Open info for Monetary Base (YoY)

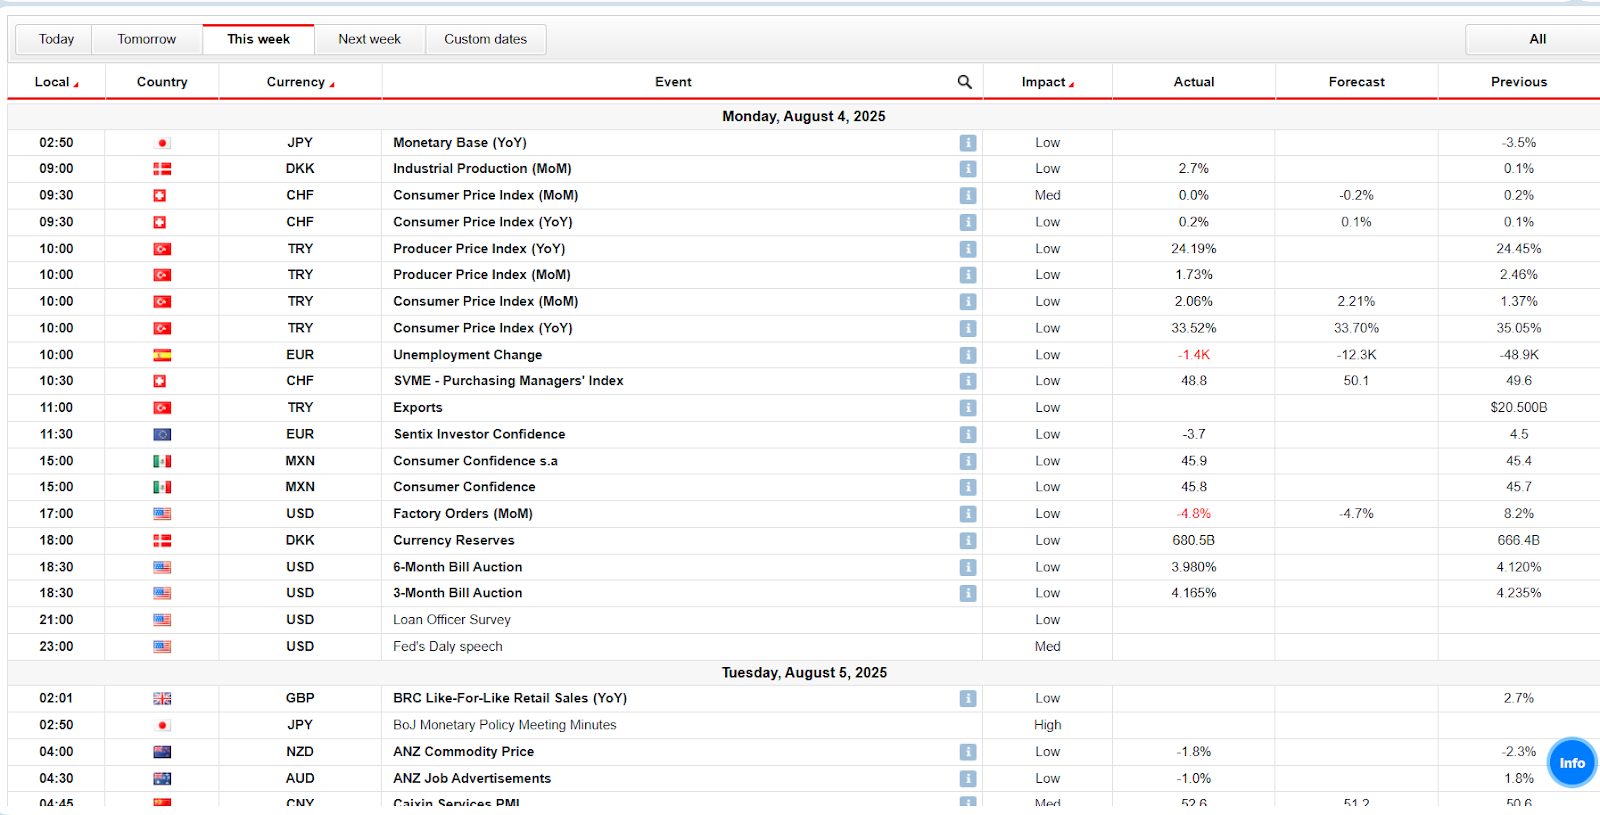tap(967, 143)
